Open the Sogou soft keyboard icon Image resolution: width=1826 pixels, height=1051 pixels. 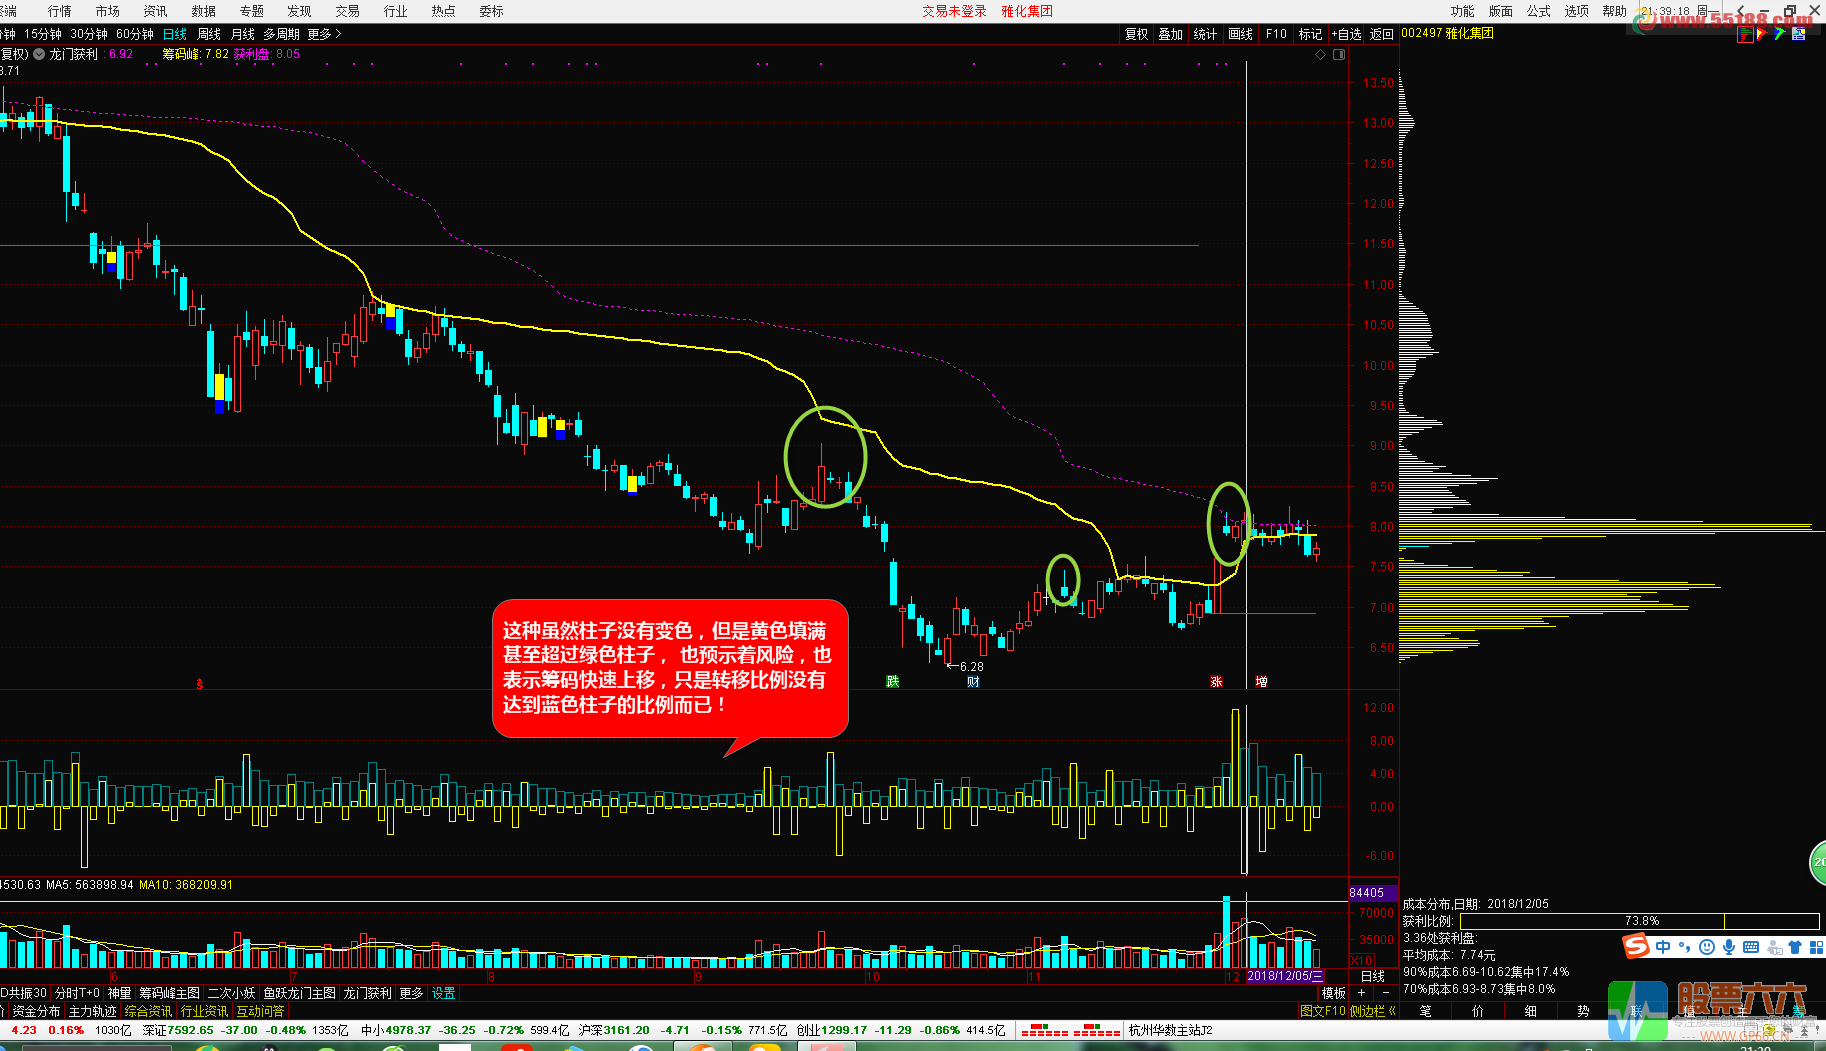1751,947
